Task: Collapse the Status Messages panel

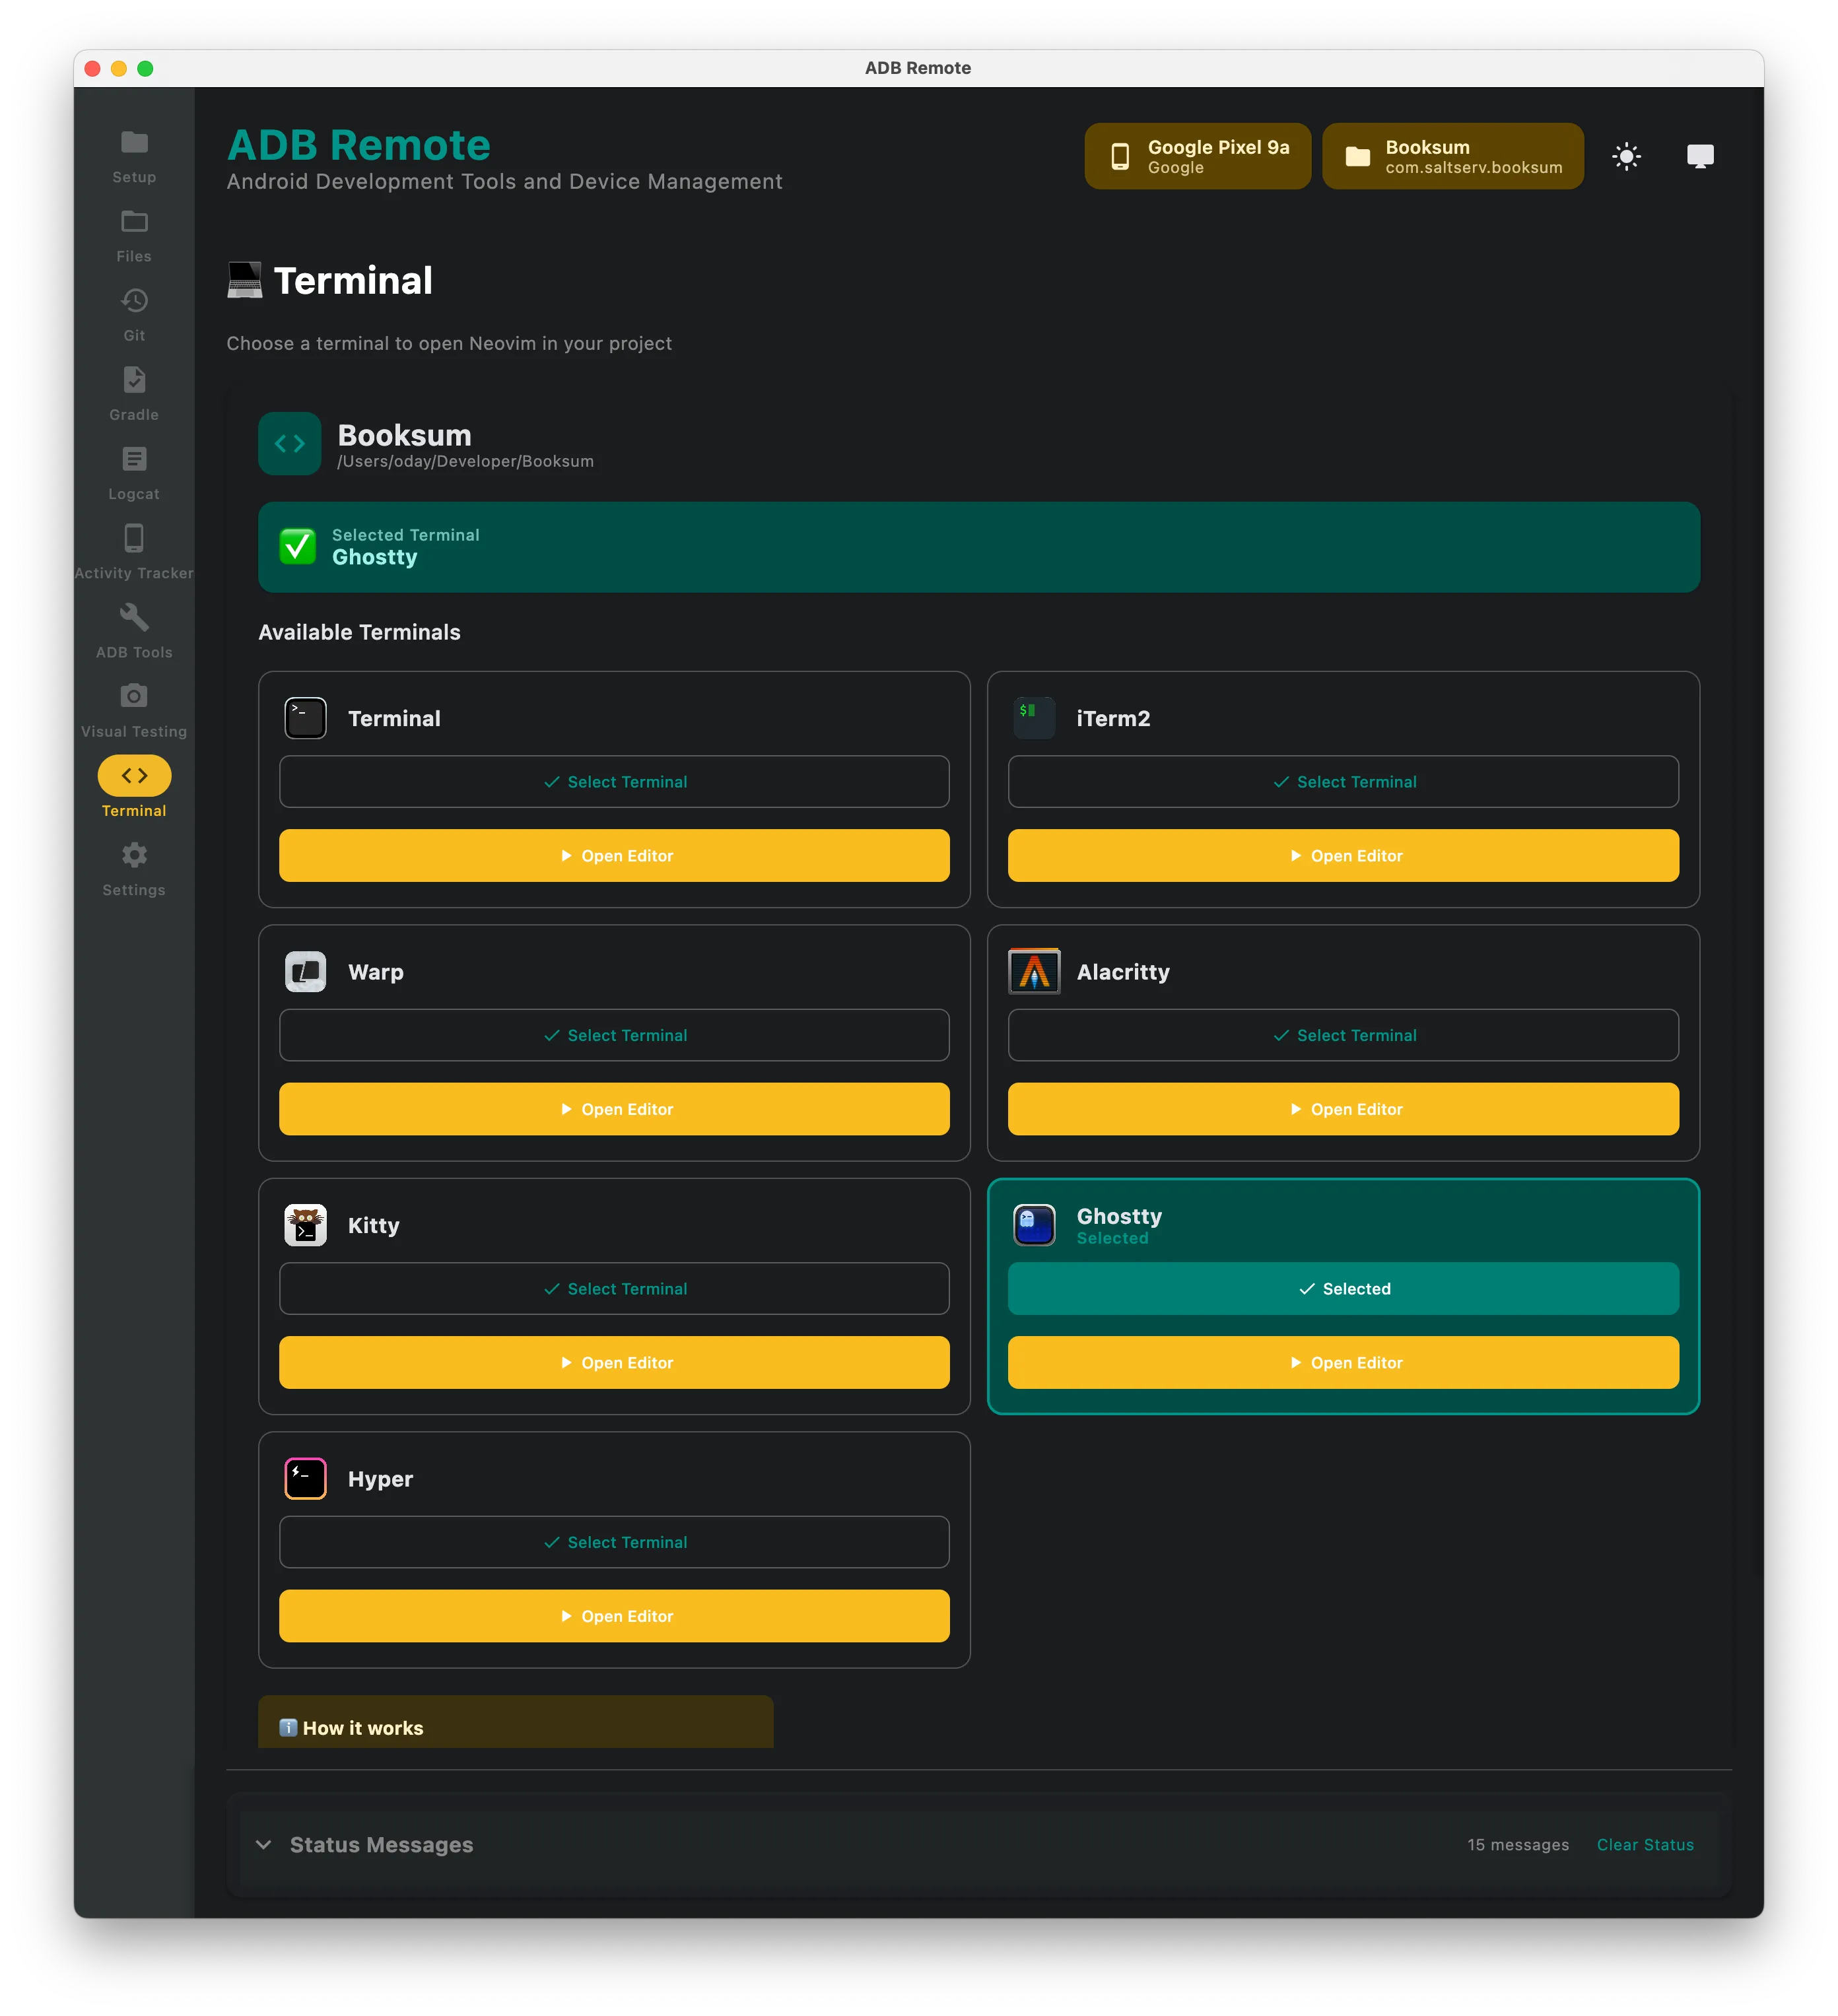Action: [264, 1844]
